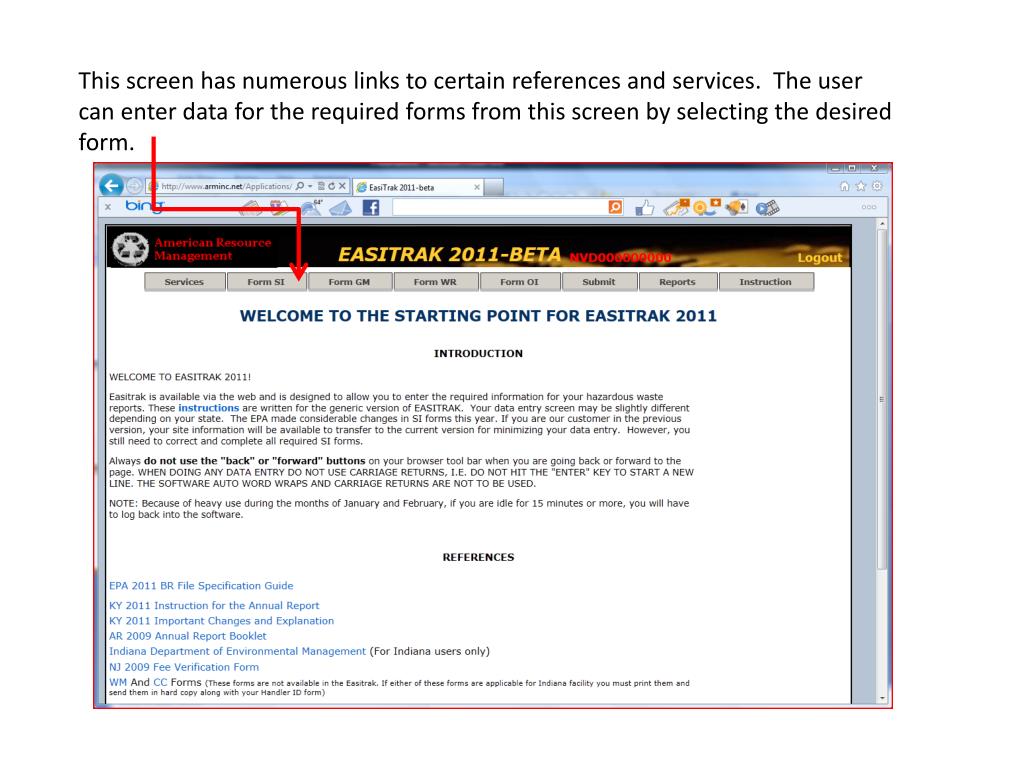Screen dimensions: 1024x768
Task: Open the Form SI menu
Action: point(266,282)
